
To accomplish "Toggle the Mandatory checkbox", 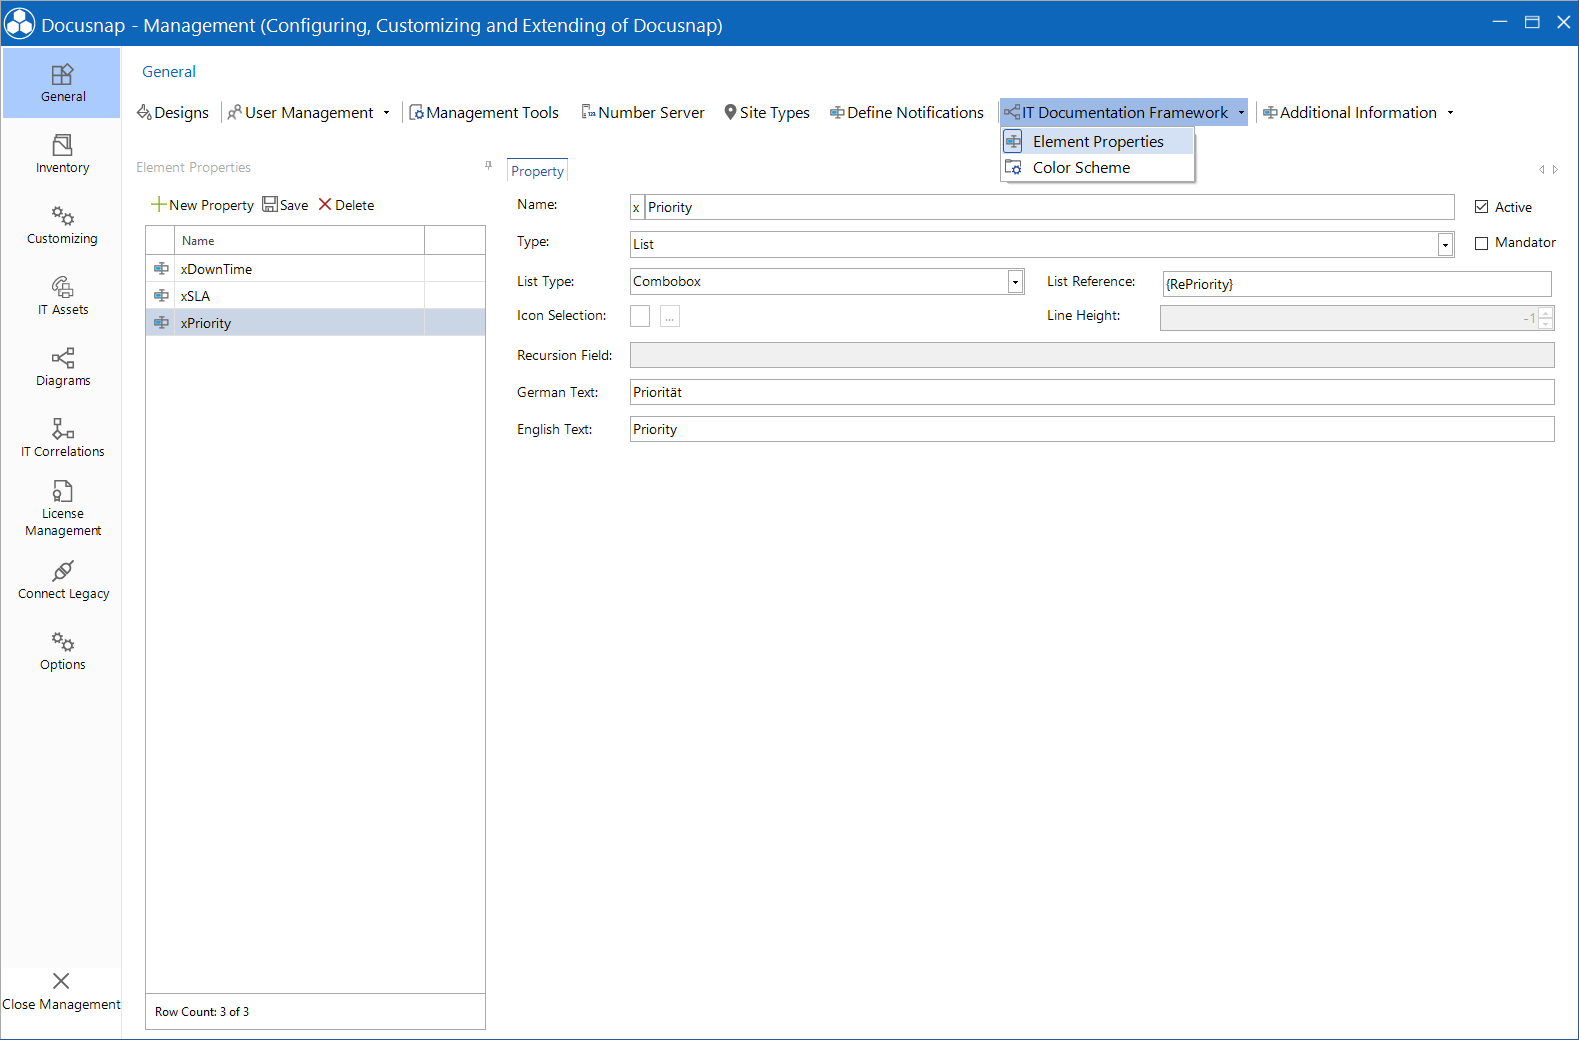I will coord(1481,243).
